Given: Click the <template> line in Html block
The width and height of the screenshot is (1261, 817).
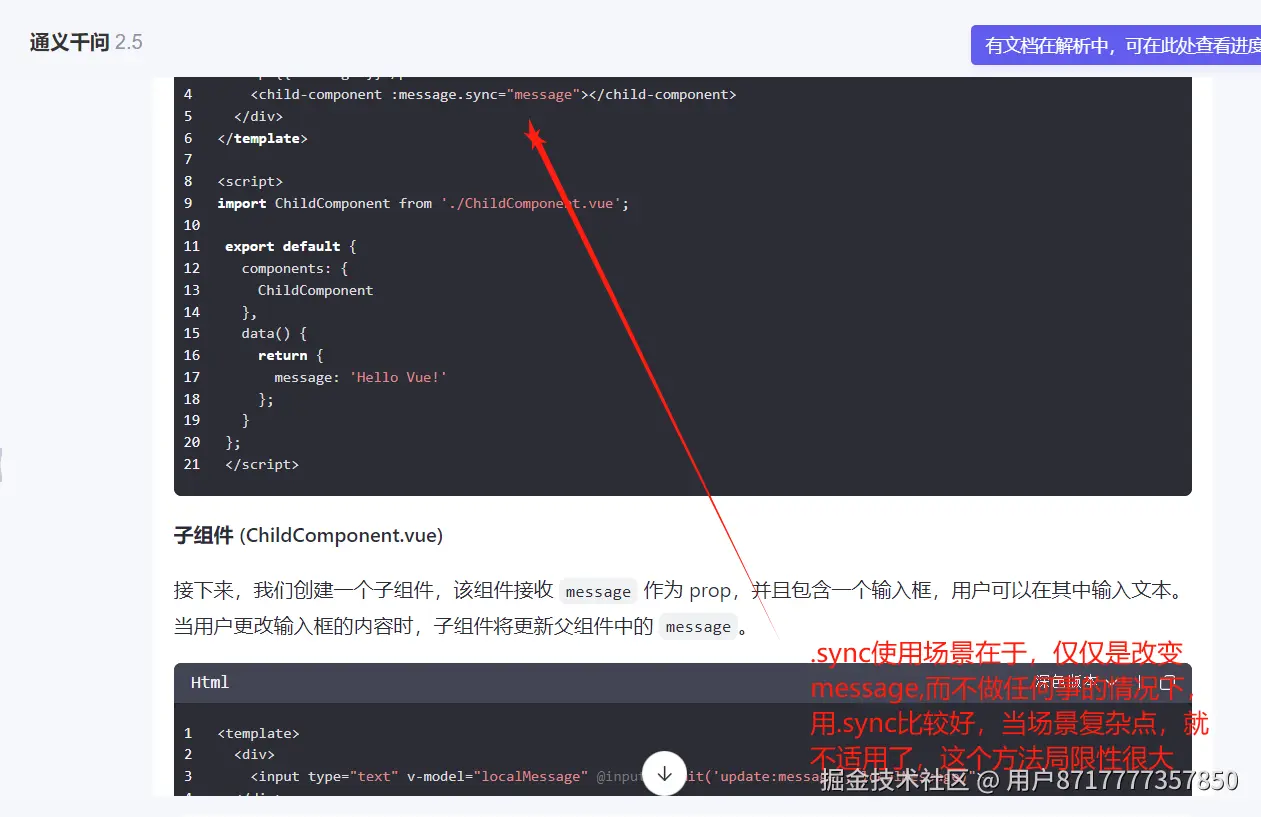Looking at the screenshot, I should [258, 733].
